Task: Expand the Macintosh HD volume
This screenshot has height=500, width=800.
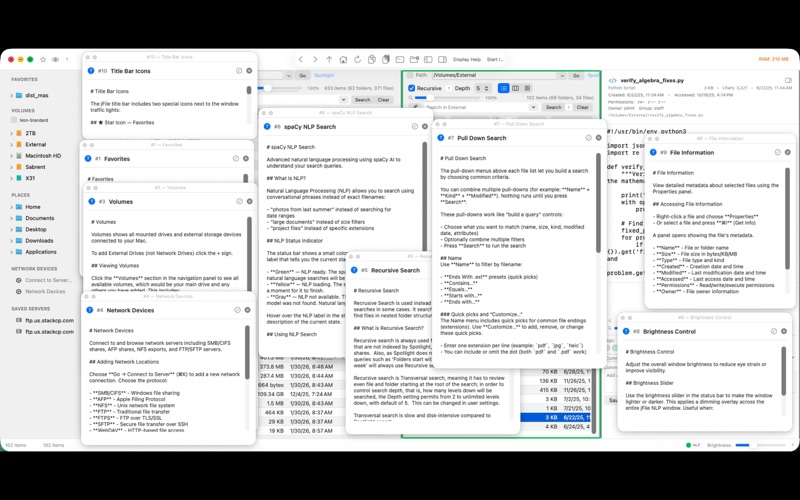Action: 11,156
